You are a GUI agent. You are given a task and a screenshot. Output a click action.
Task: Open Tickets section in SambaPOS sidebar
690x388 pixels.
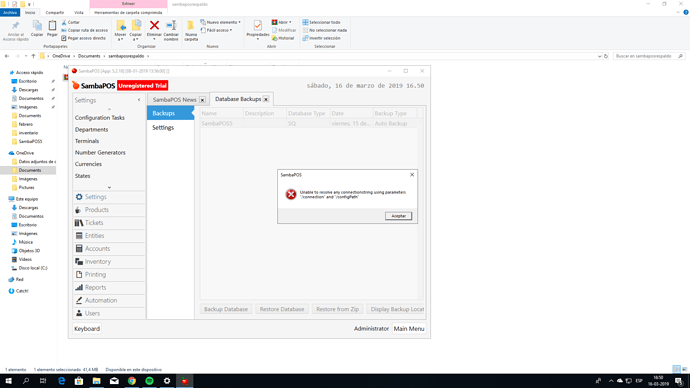tap(109, 223)
